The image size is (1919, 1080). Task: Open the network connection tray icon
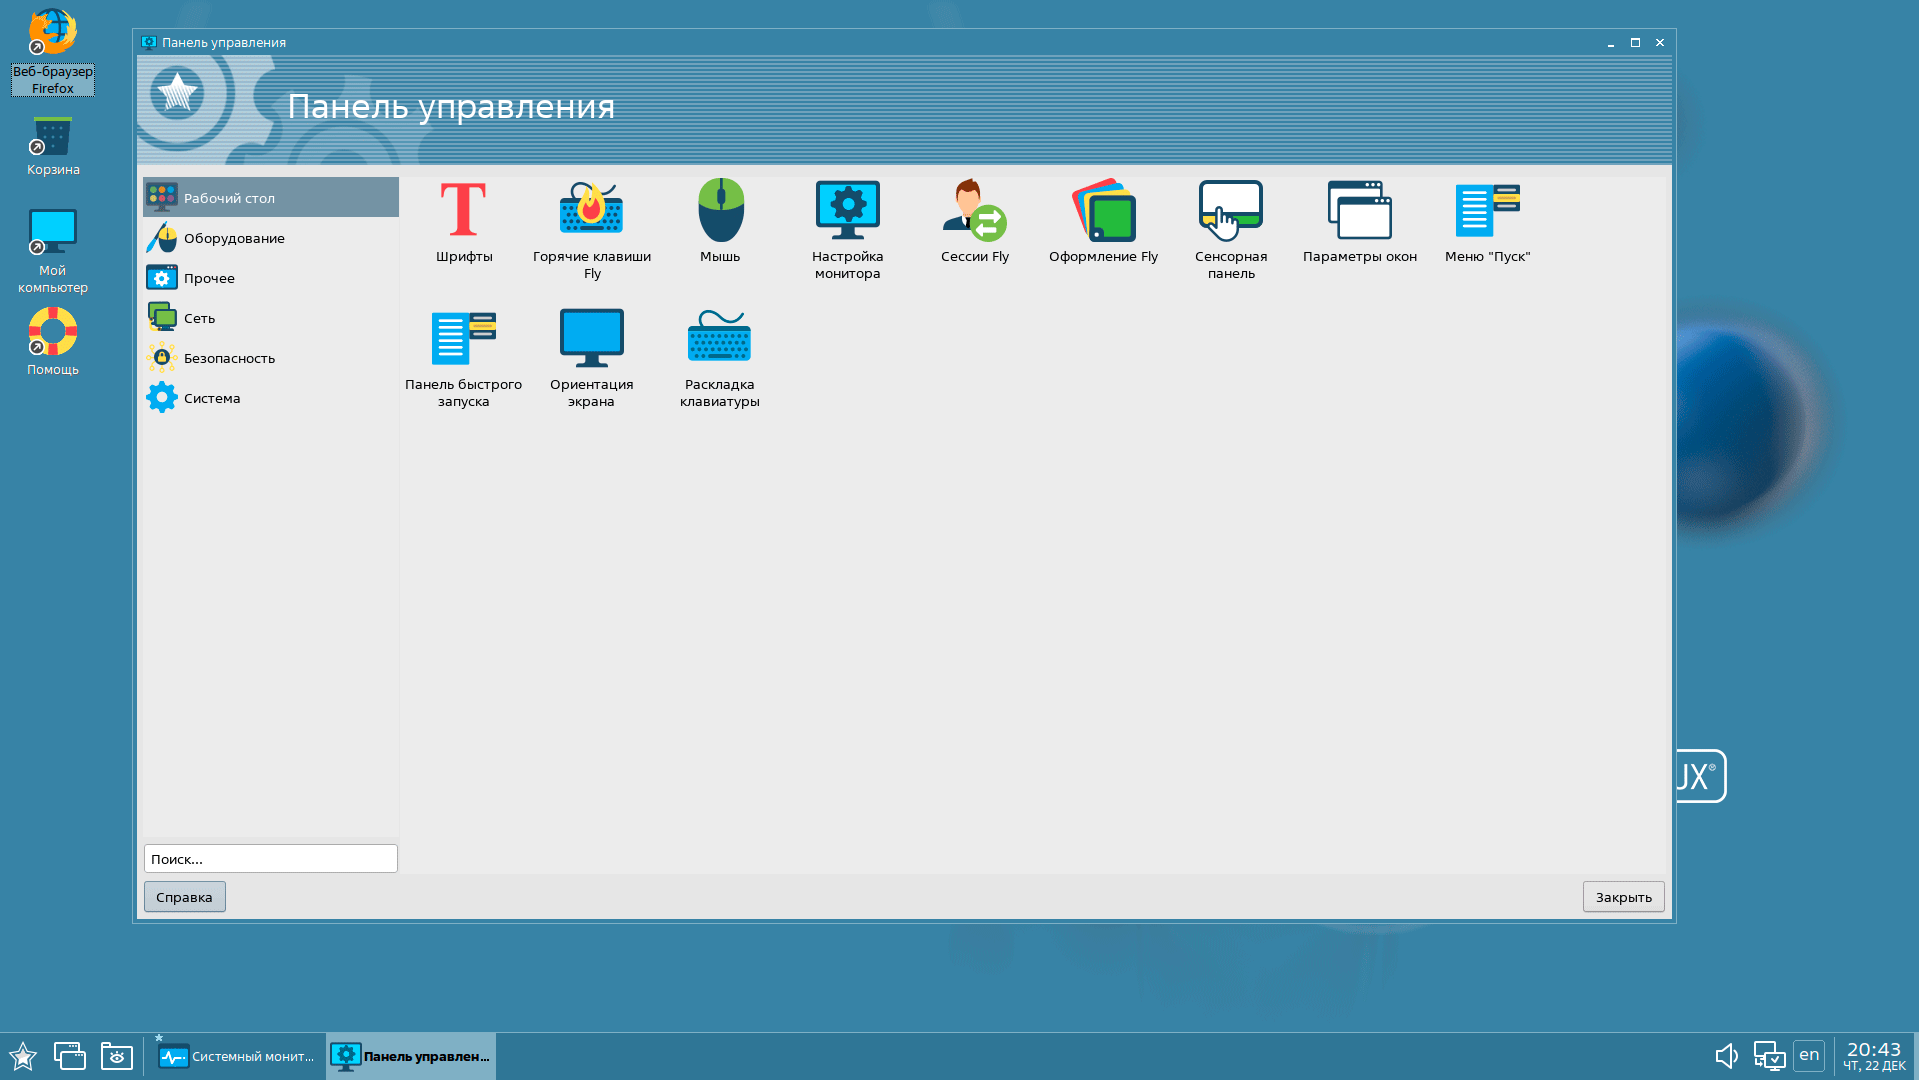tap(1769, 1056)
